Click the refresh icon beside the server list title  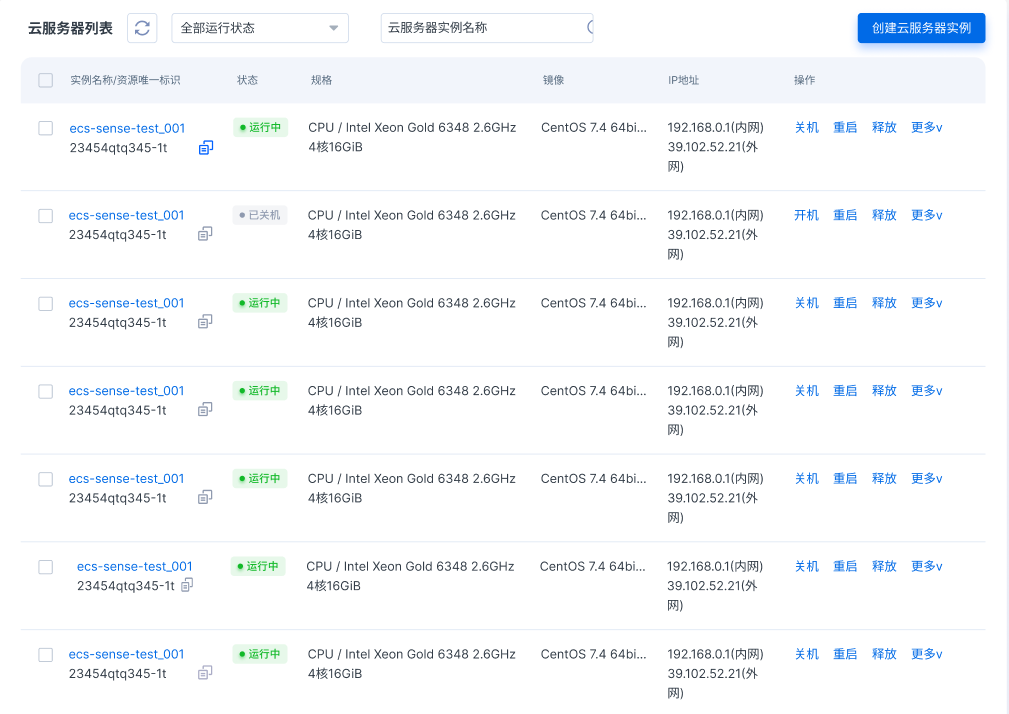click(x=142, y=28)
